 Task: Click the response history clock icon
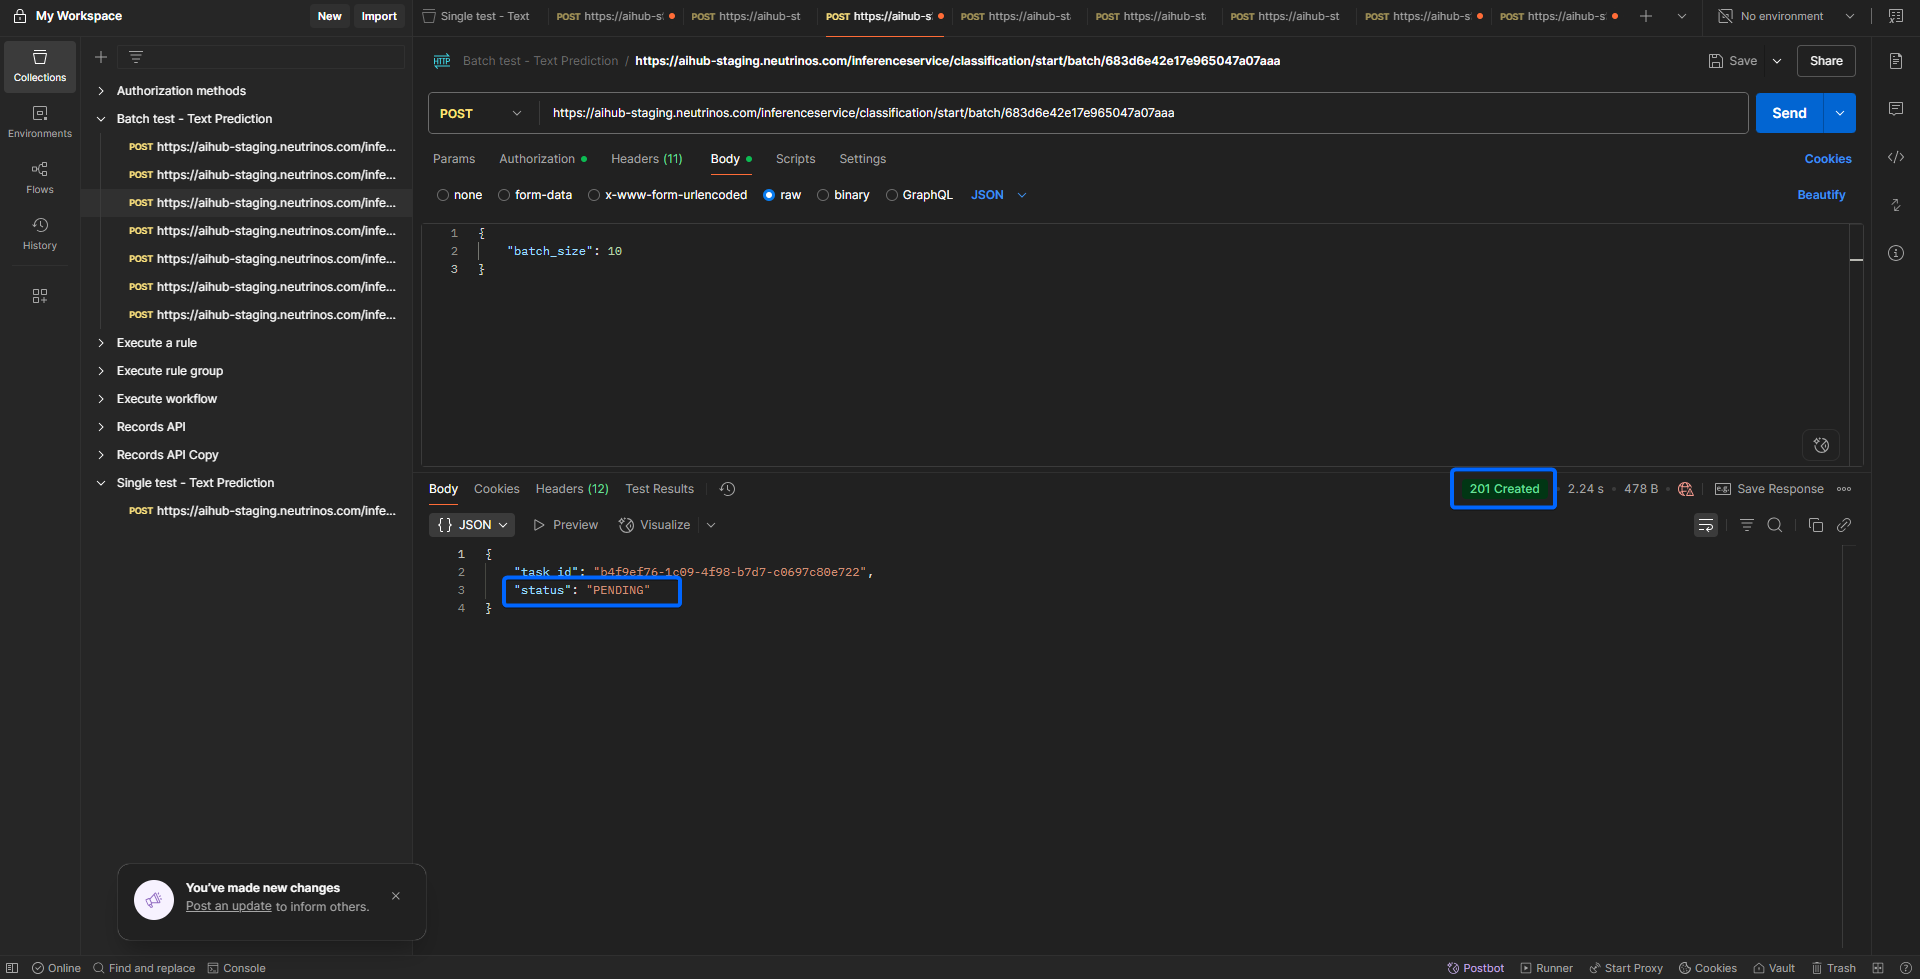728,489
